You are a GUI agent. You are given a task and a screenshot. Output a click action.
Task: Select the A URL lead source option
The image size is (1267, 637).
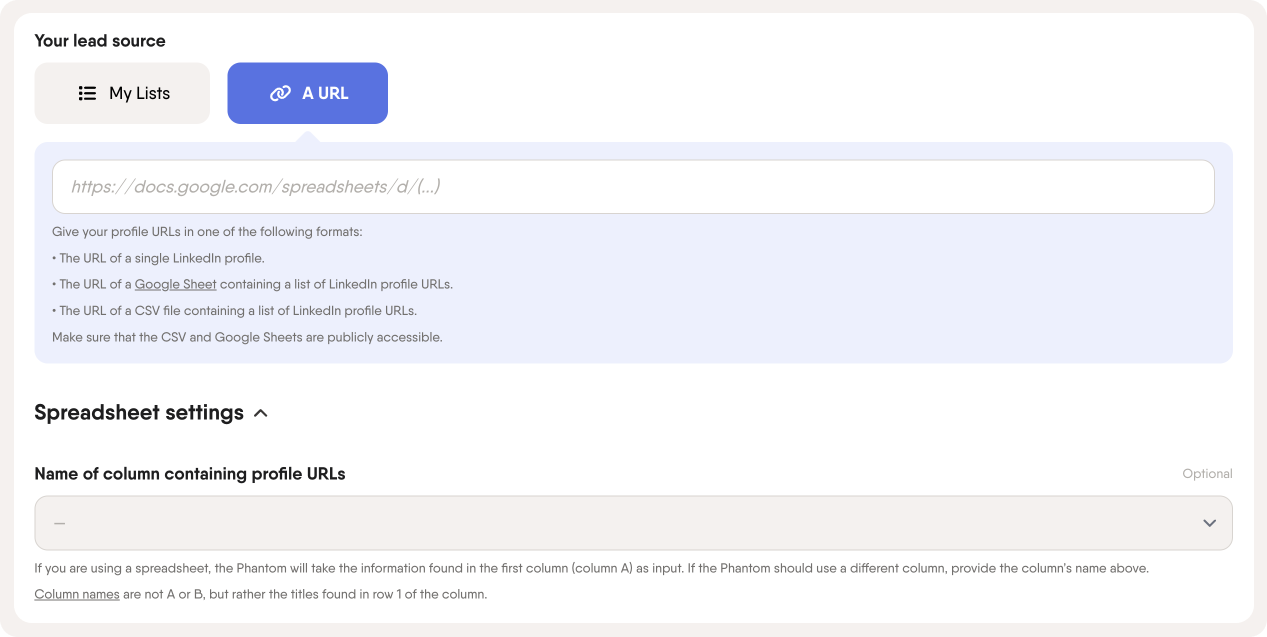307,93
